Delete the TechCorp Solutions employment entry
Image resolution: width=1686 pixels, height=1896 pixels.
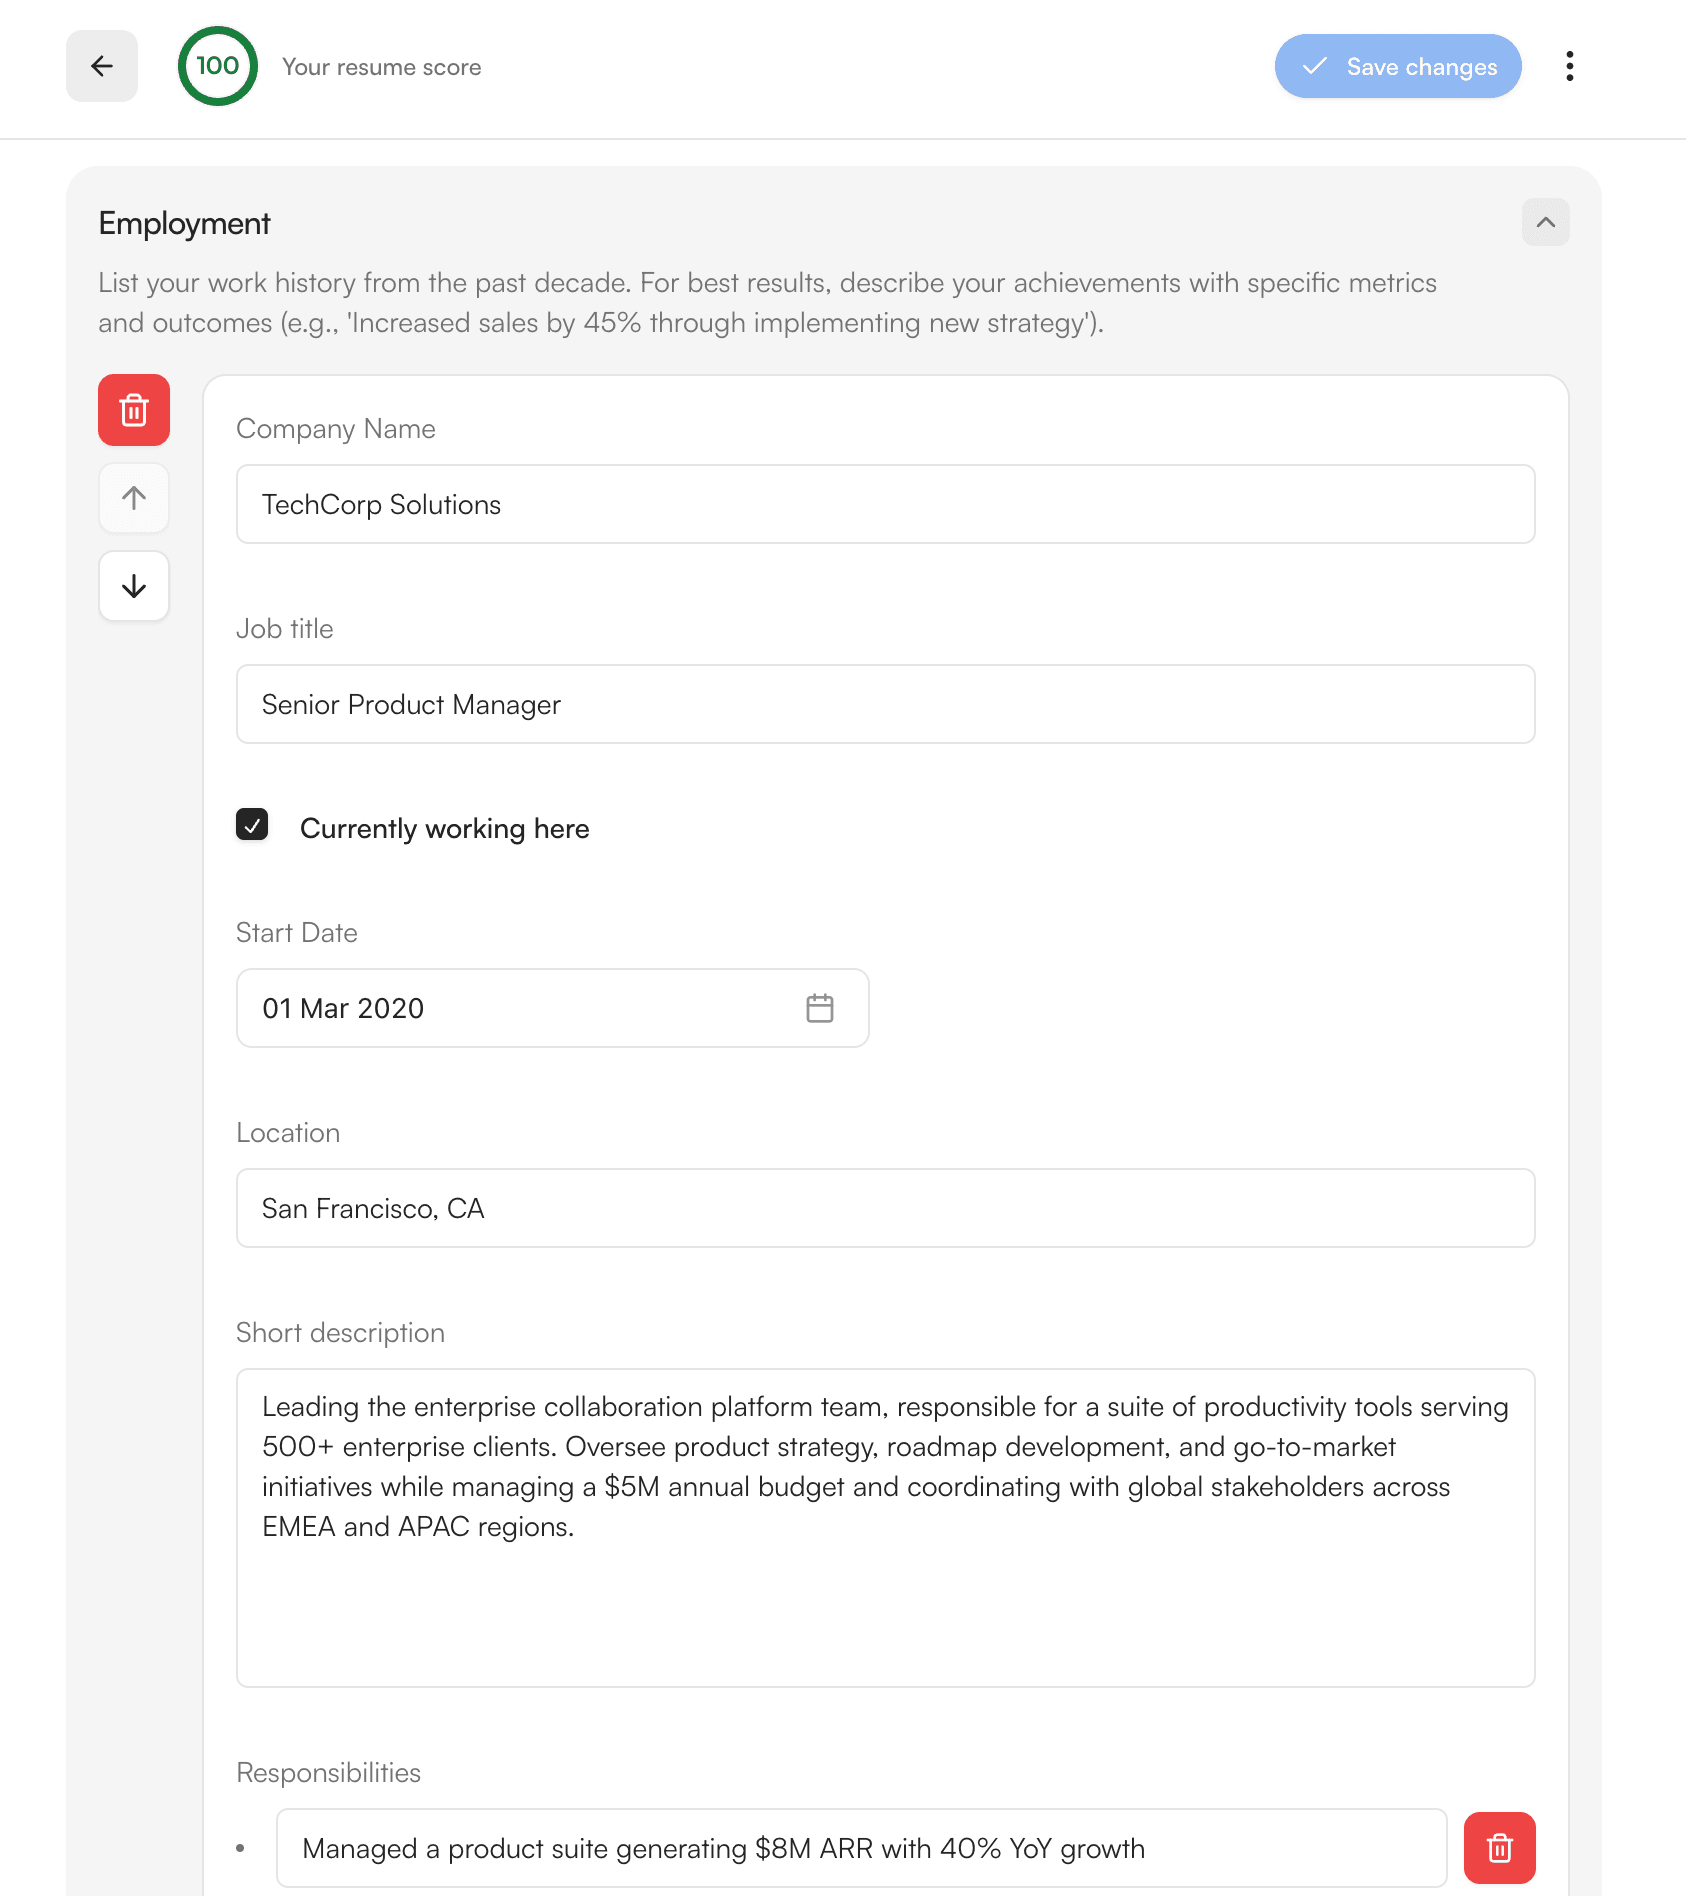coord(134,410)
